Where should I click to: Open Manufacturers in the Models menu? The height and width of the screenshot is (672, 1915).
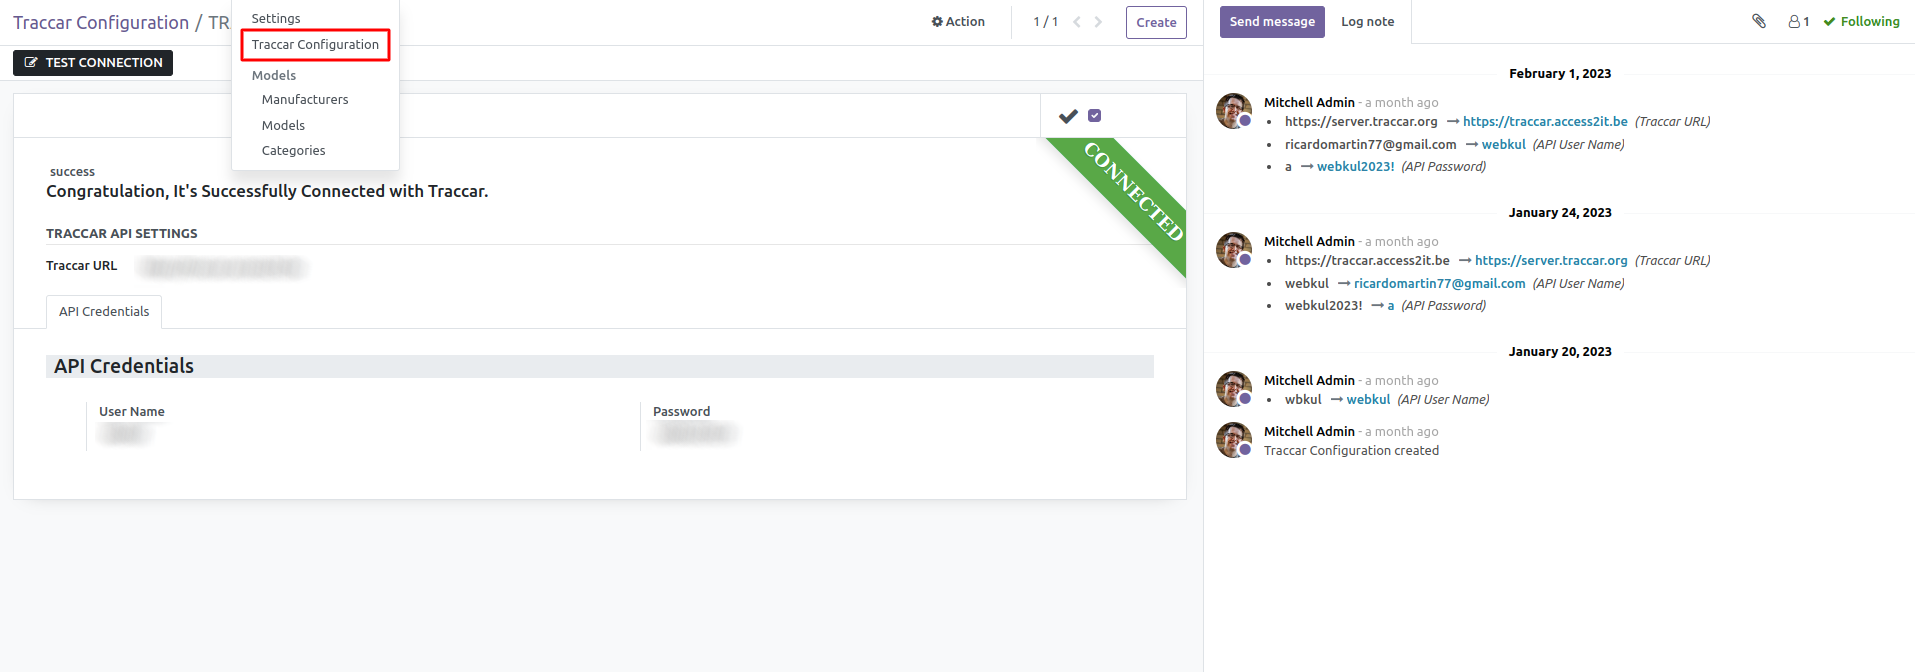(305, 100)
